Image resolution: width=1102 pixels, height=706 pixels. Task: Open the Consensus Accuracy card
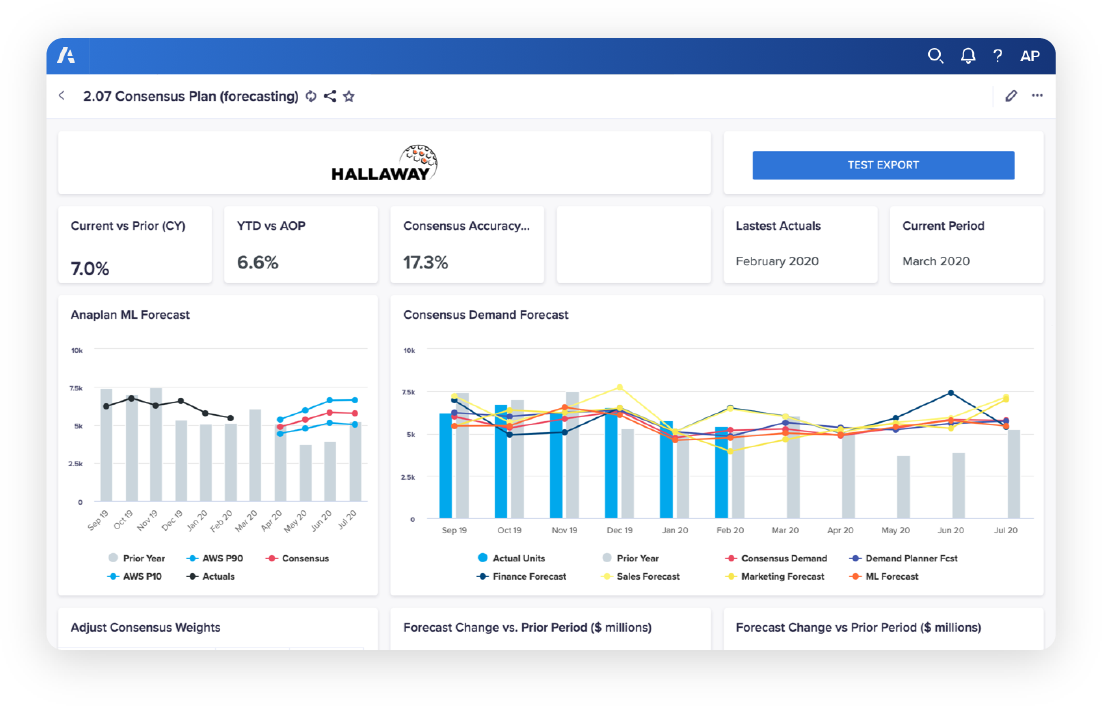[467, 245]
